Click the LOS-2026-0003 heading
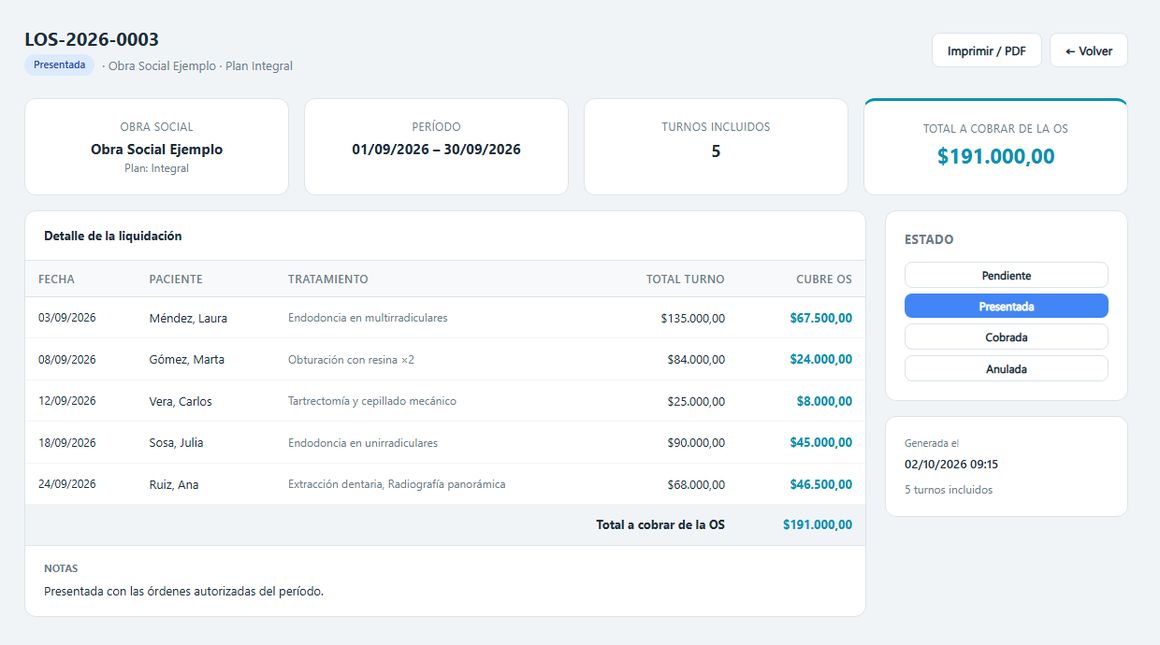The image size is (1160, 645). (92, 39)
